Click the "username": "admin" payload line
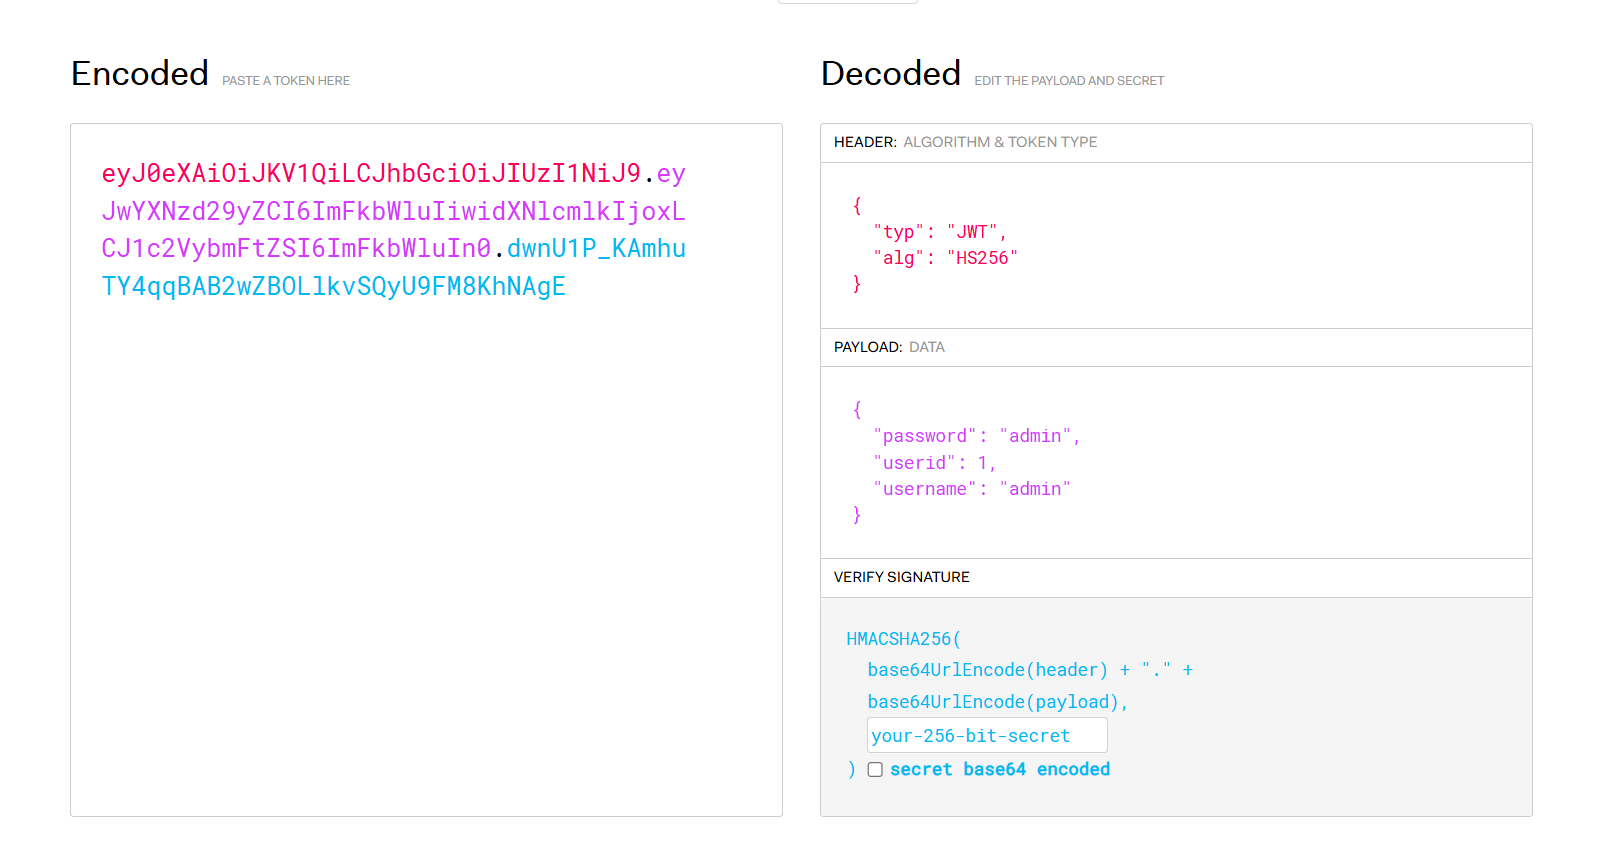This screenshot has height=842, width=1601. (x=971, y=489)
